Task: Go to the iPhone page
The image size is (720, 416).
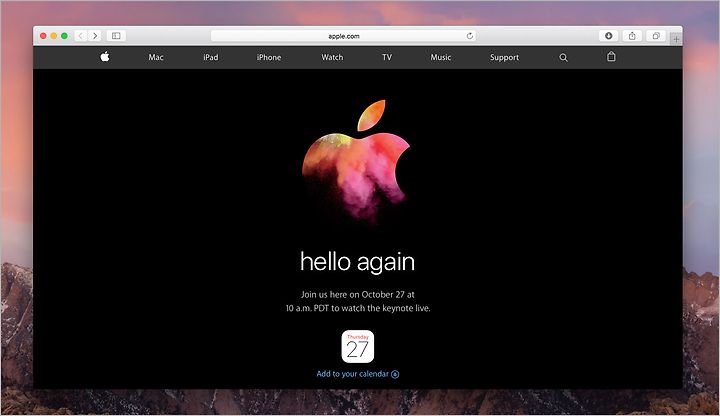Action: click(x=269, y=57)
